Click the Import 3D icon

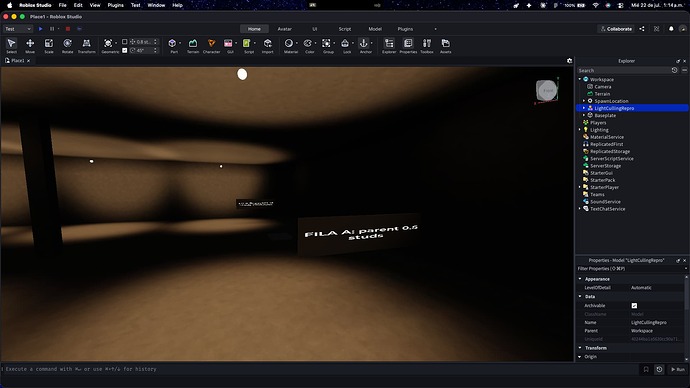click(x=268, y=43)
